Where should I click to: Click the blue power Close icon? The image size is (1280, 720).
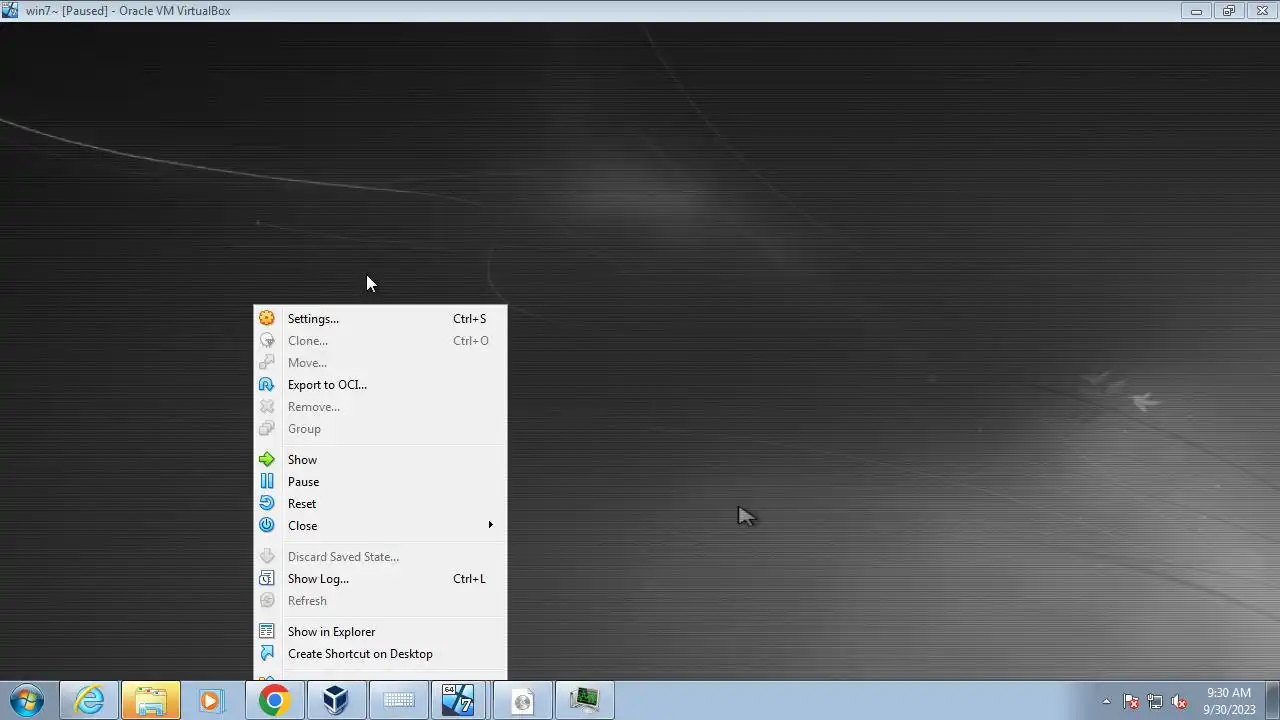267,525
